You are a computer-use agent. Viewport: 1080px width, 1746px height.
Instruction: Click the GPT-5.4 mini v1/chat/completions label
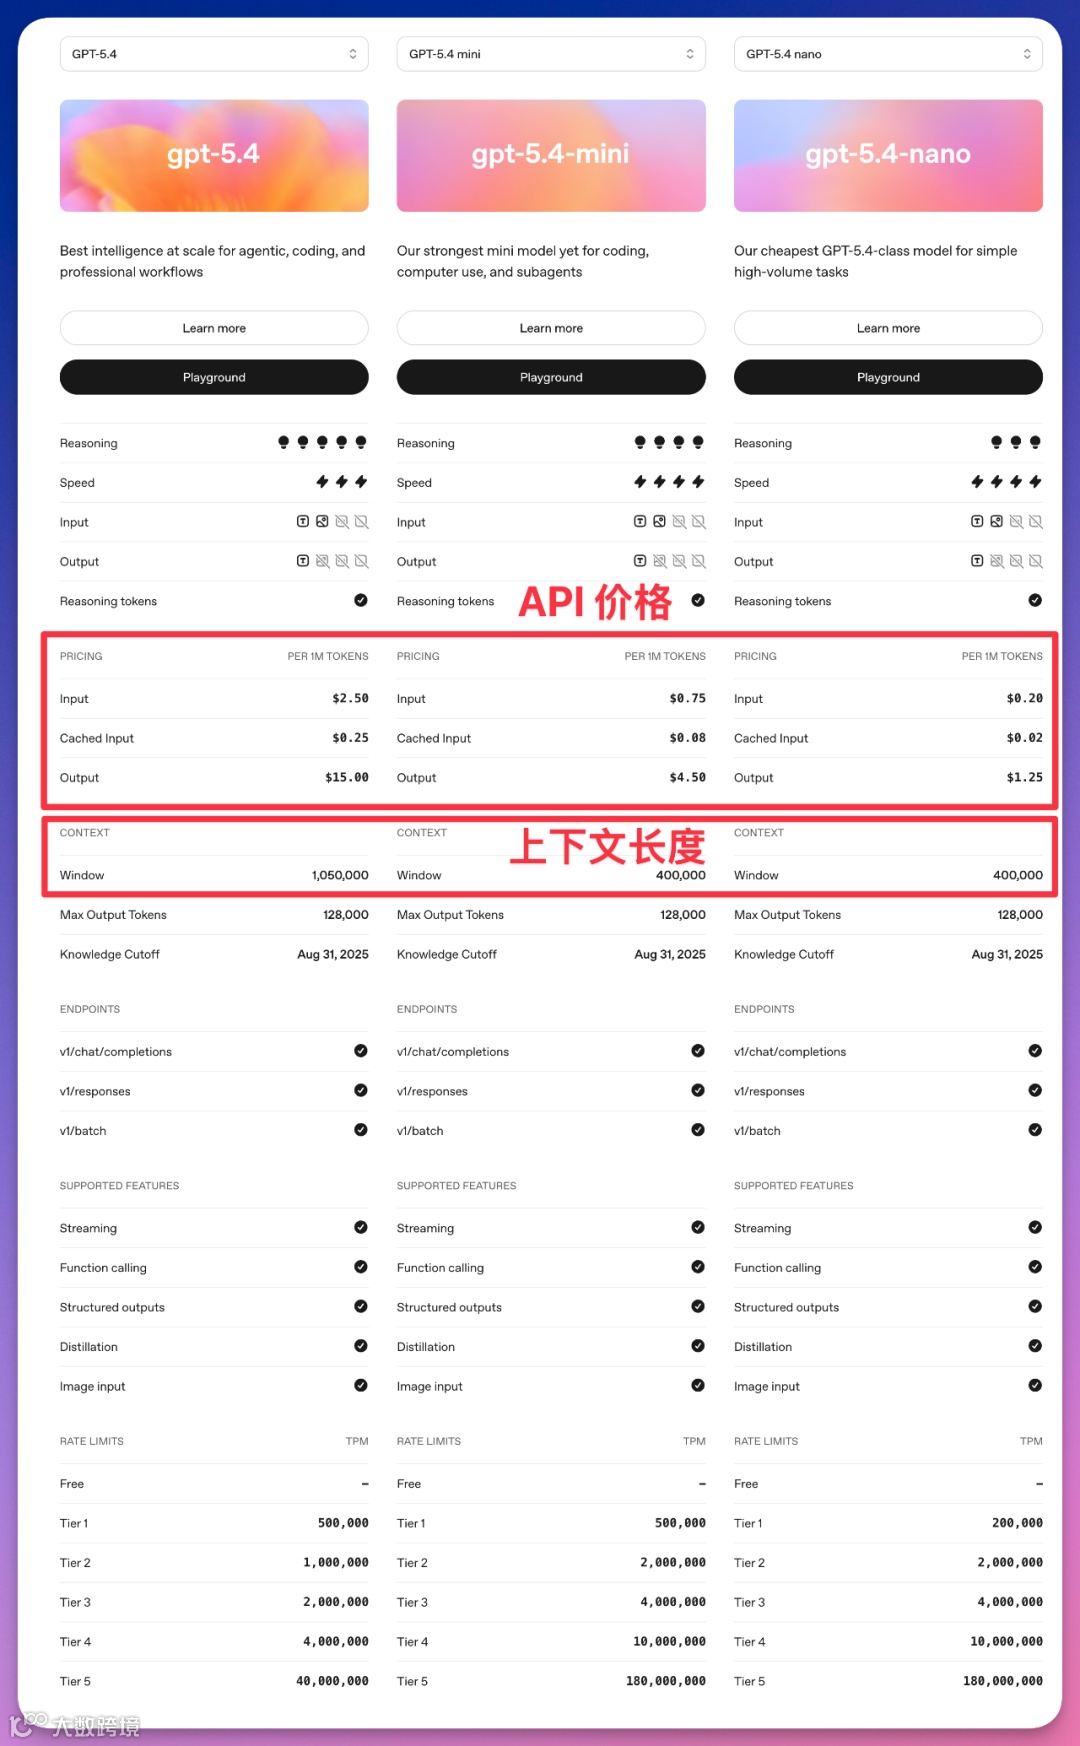453,1052
